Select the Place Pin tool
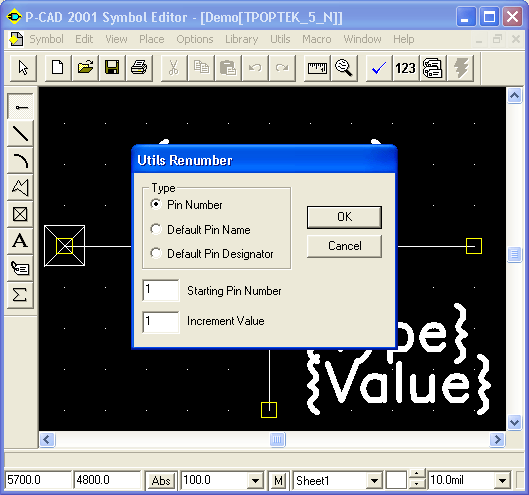Viewport: 529px width, 495px height. (x=20, y=107)
